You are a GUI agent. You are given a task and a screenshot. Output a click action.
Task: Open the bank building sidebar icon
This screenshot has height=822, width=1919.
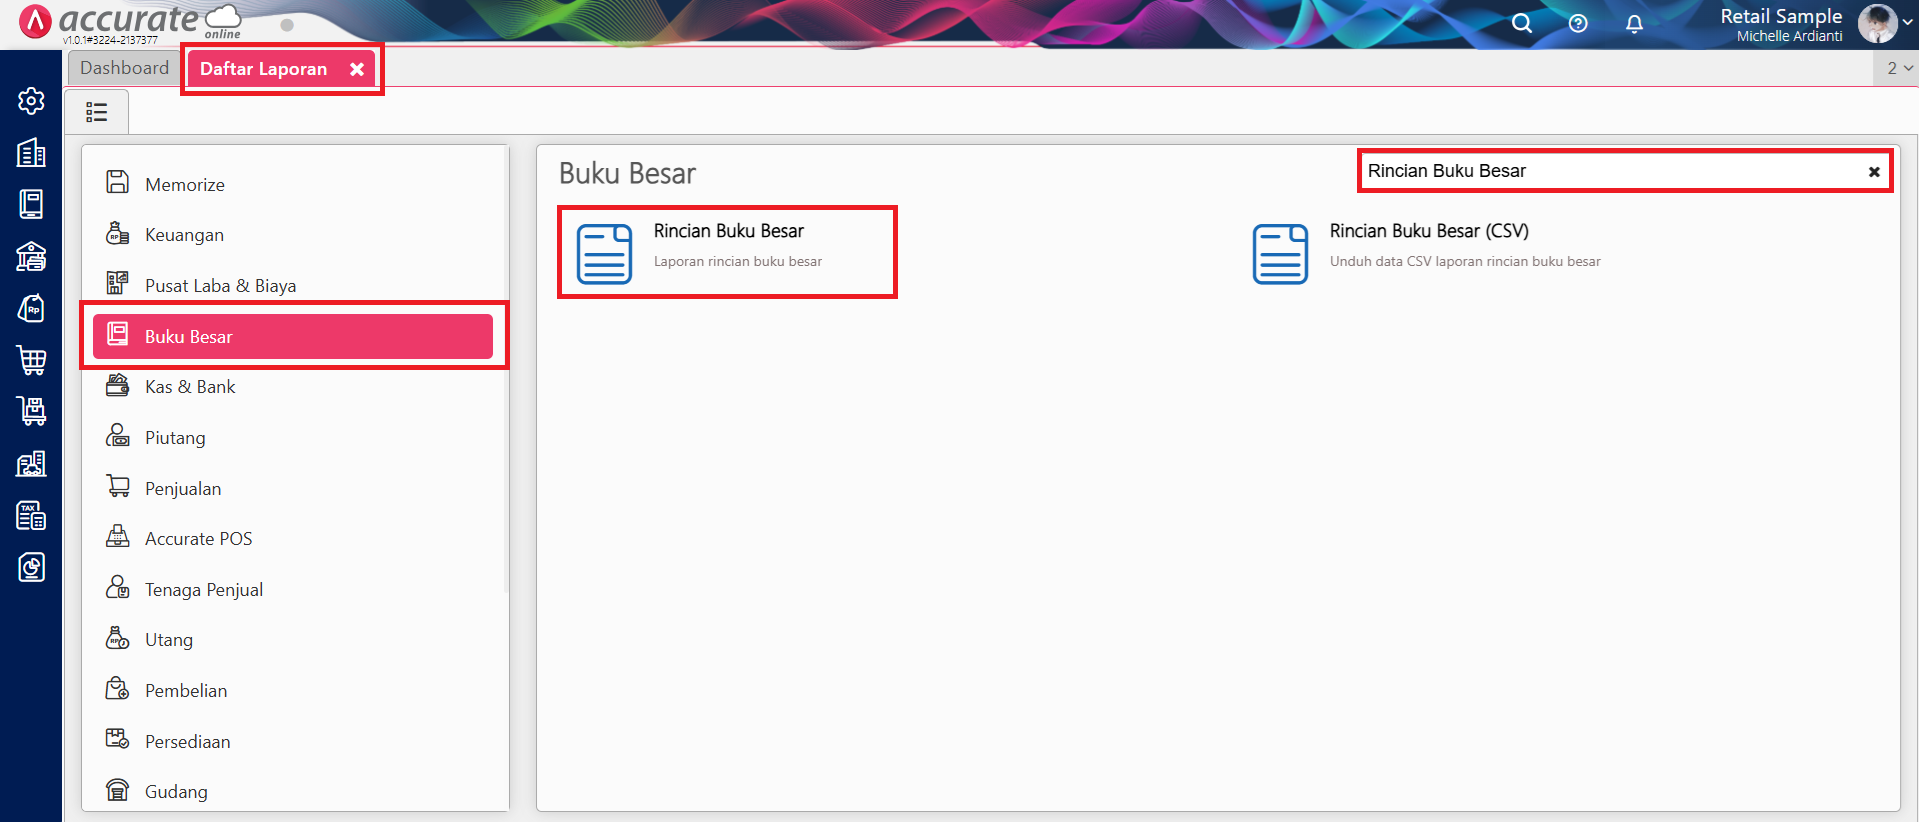point(31,257)
